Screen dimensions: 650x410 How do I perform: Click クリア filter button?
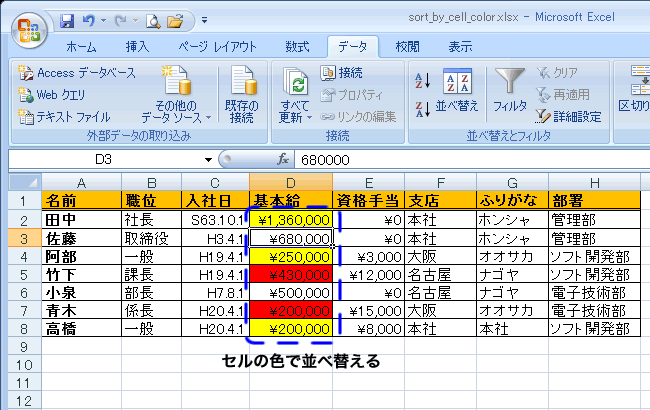[x=557, y=73]
